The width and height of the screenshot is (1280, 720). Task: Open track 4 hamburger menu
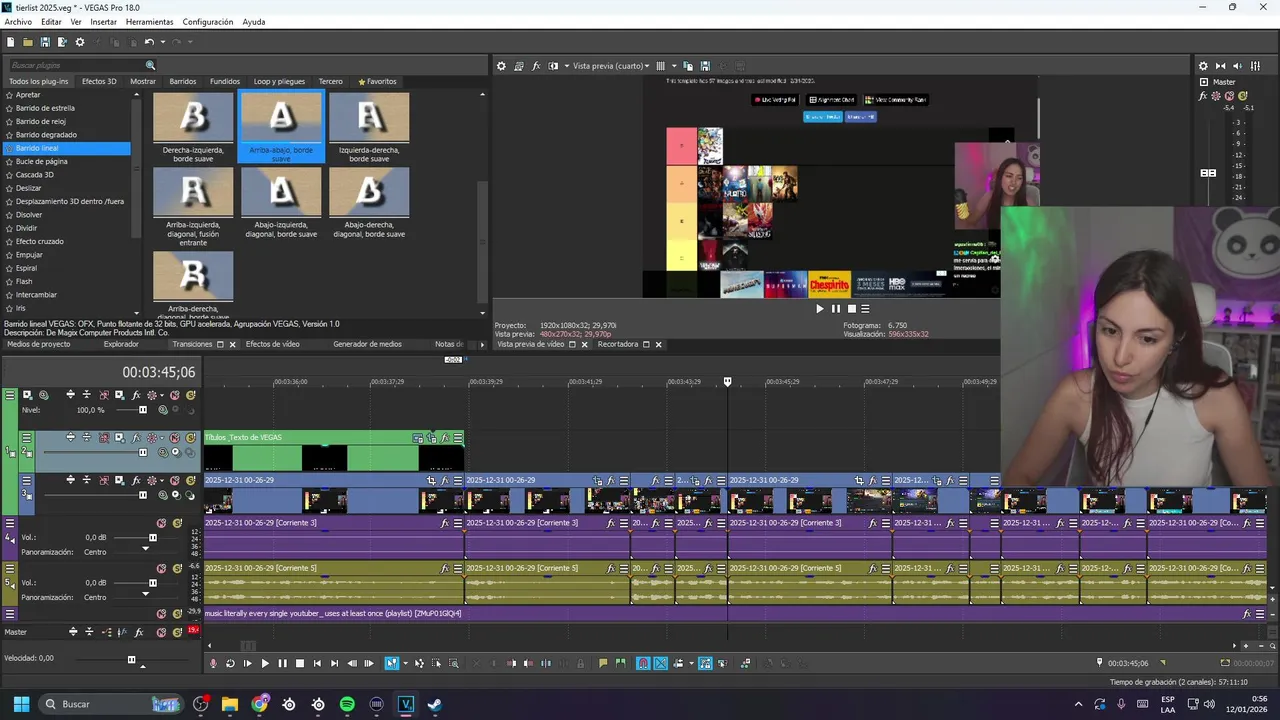click(x=10, y=523)
